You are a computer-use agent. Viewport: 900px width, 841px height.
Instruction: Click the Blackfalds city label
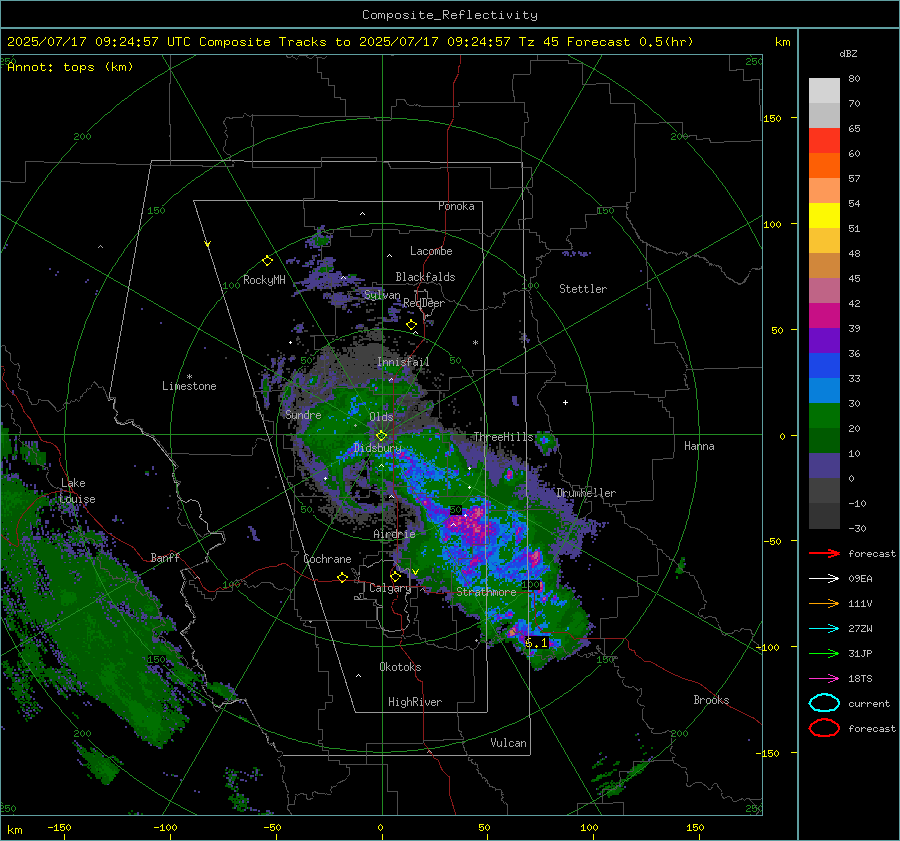pyautogui.click(x=425, y=277)
